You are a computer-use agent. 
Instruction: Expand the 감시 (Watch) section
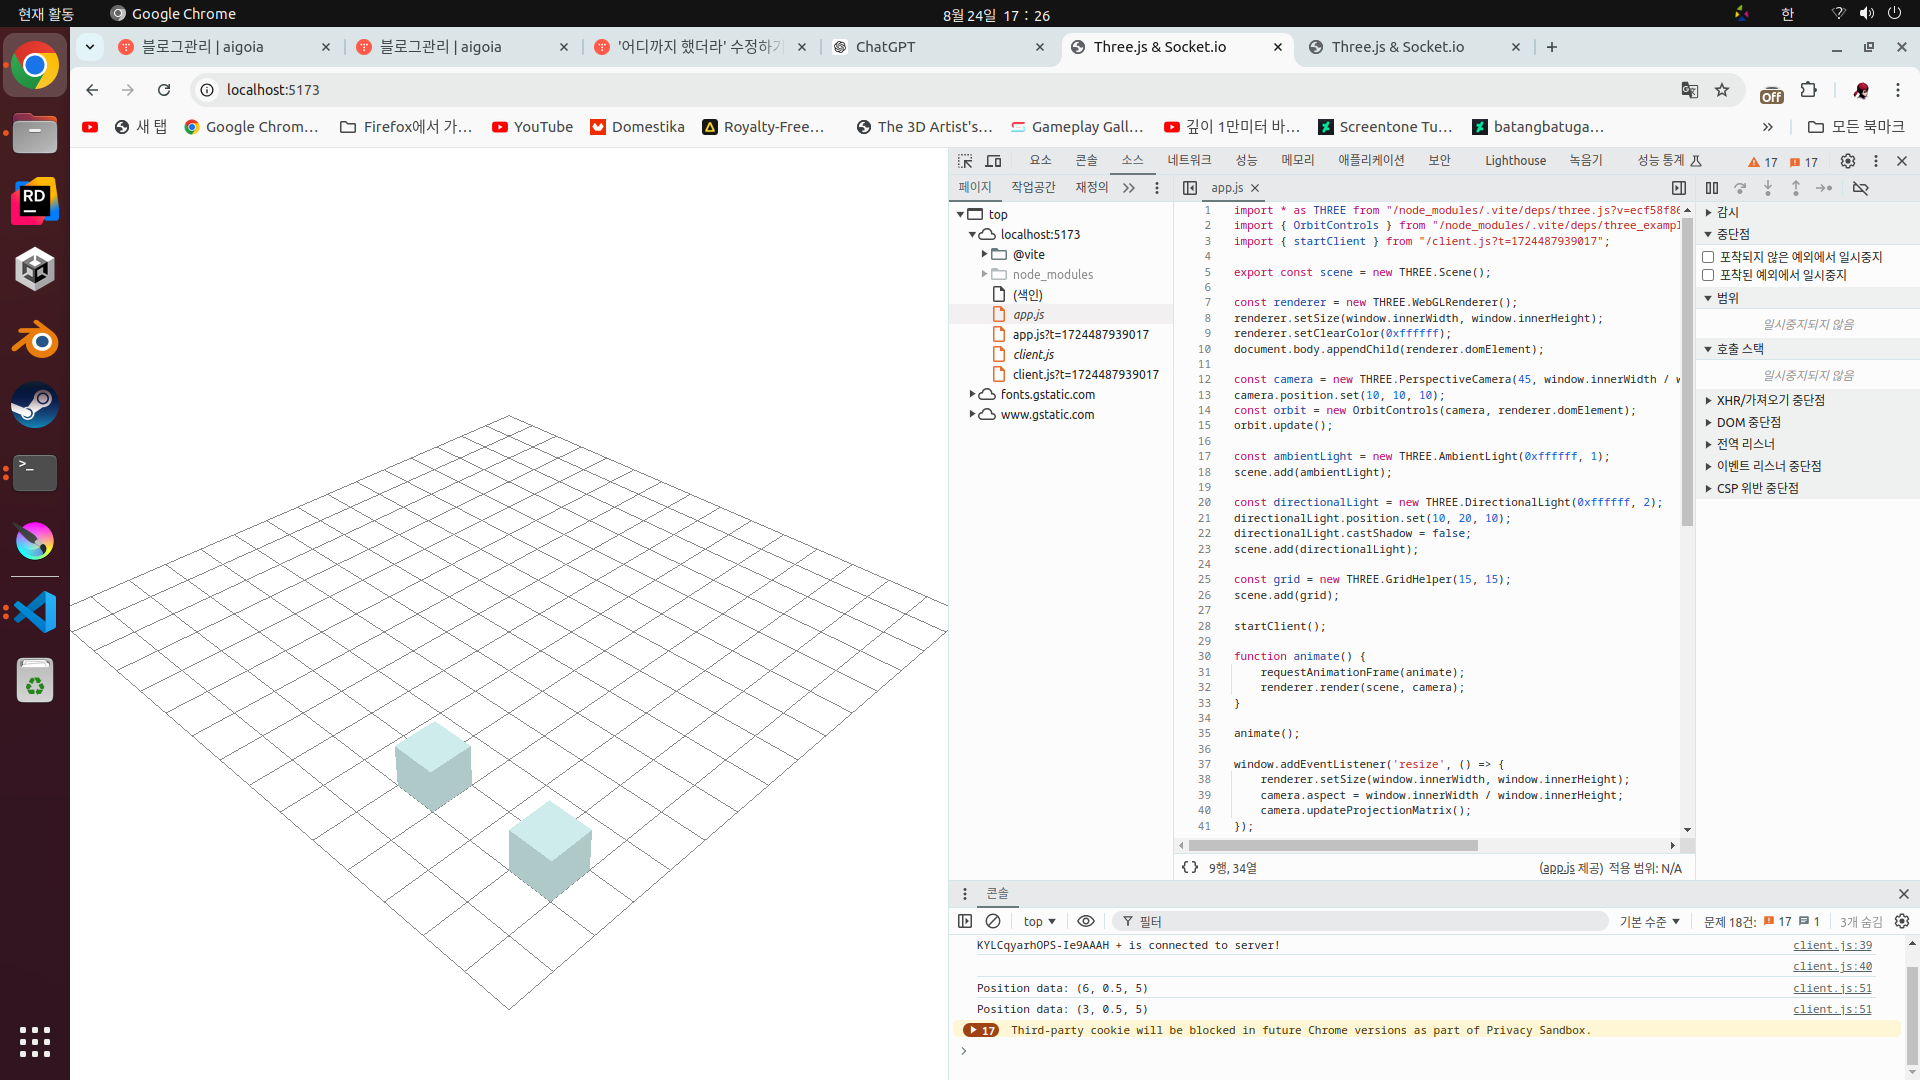coord(1727,212)
